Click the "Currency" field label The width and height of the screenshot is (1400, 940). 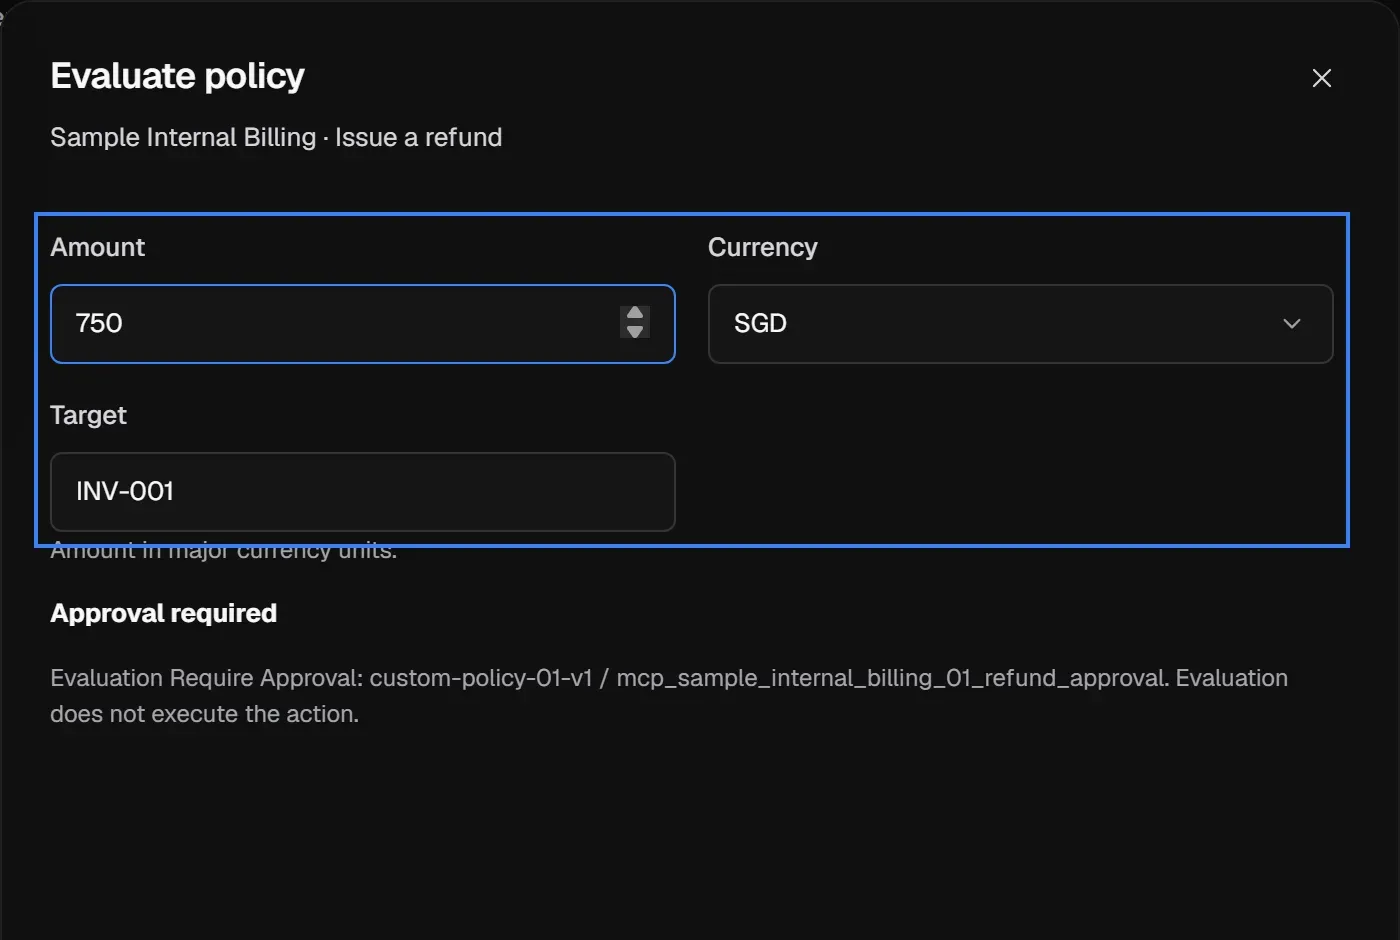[763, 247]
